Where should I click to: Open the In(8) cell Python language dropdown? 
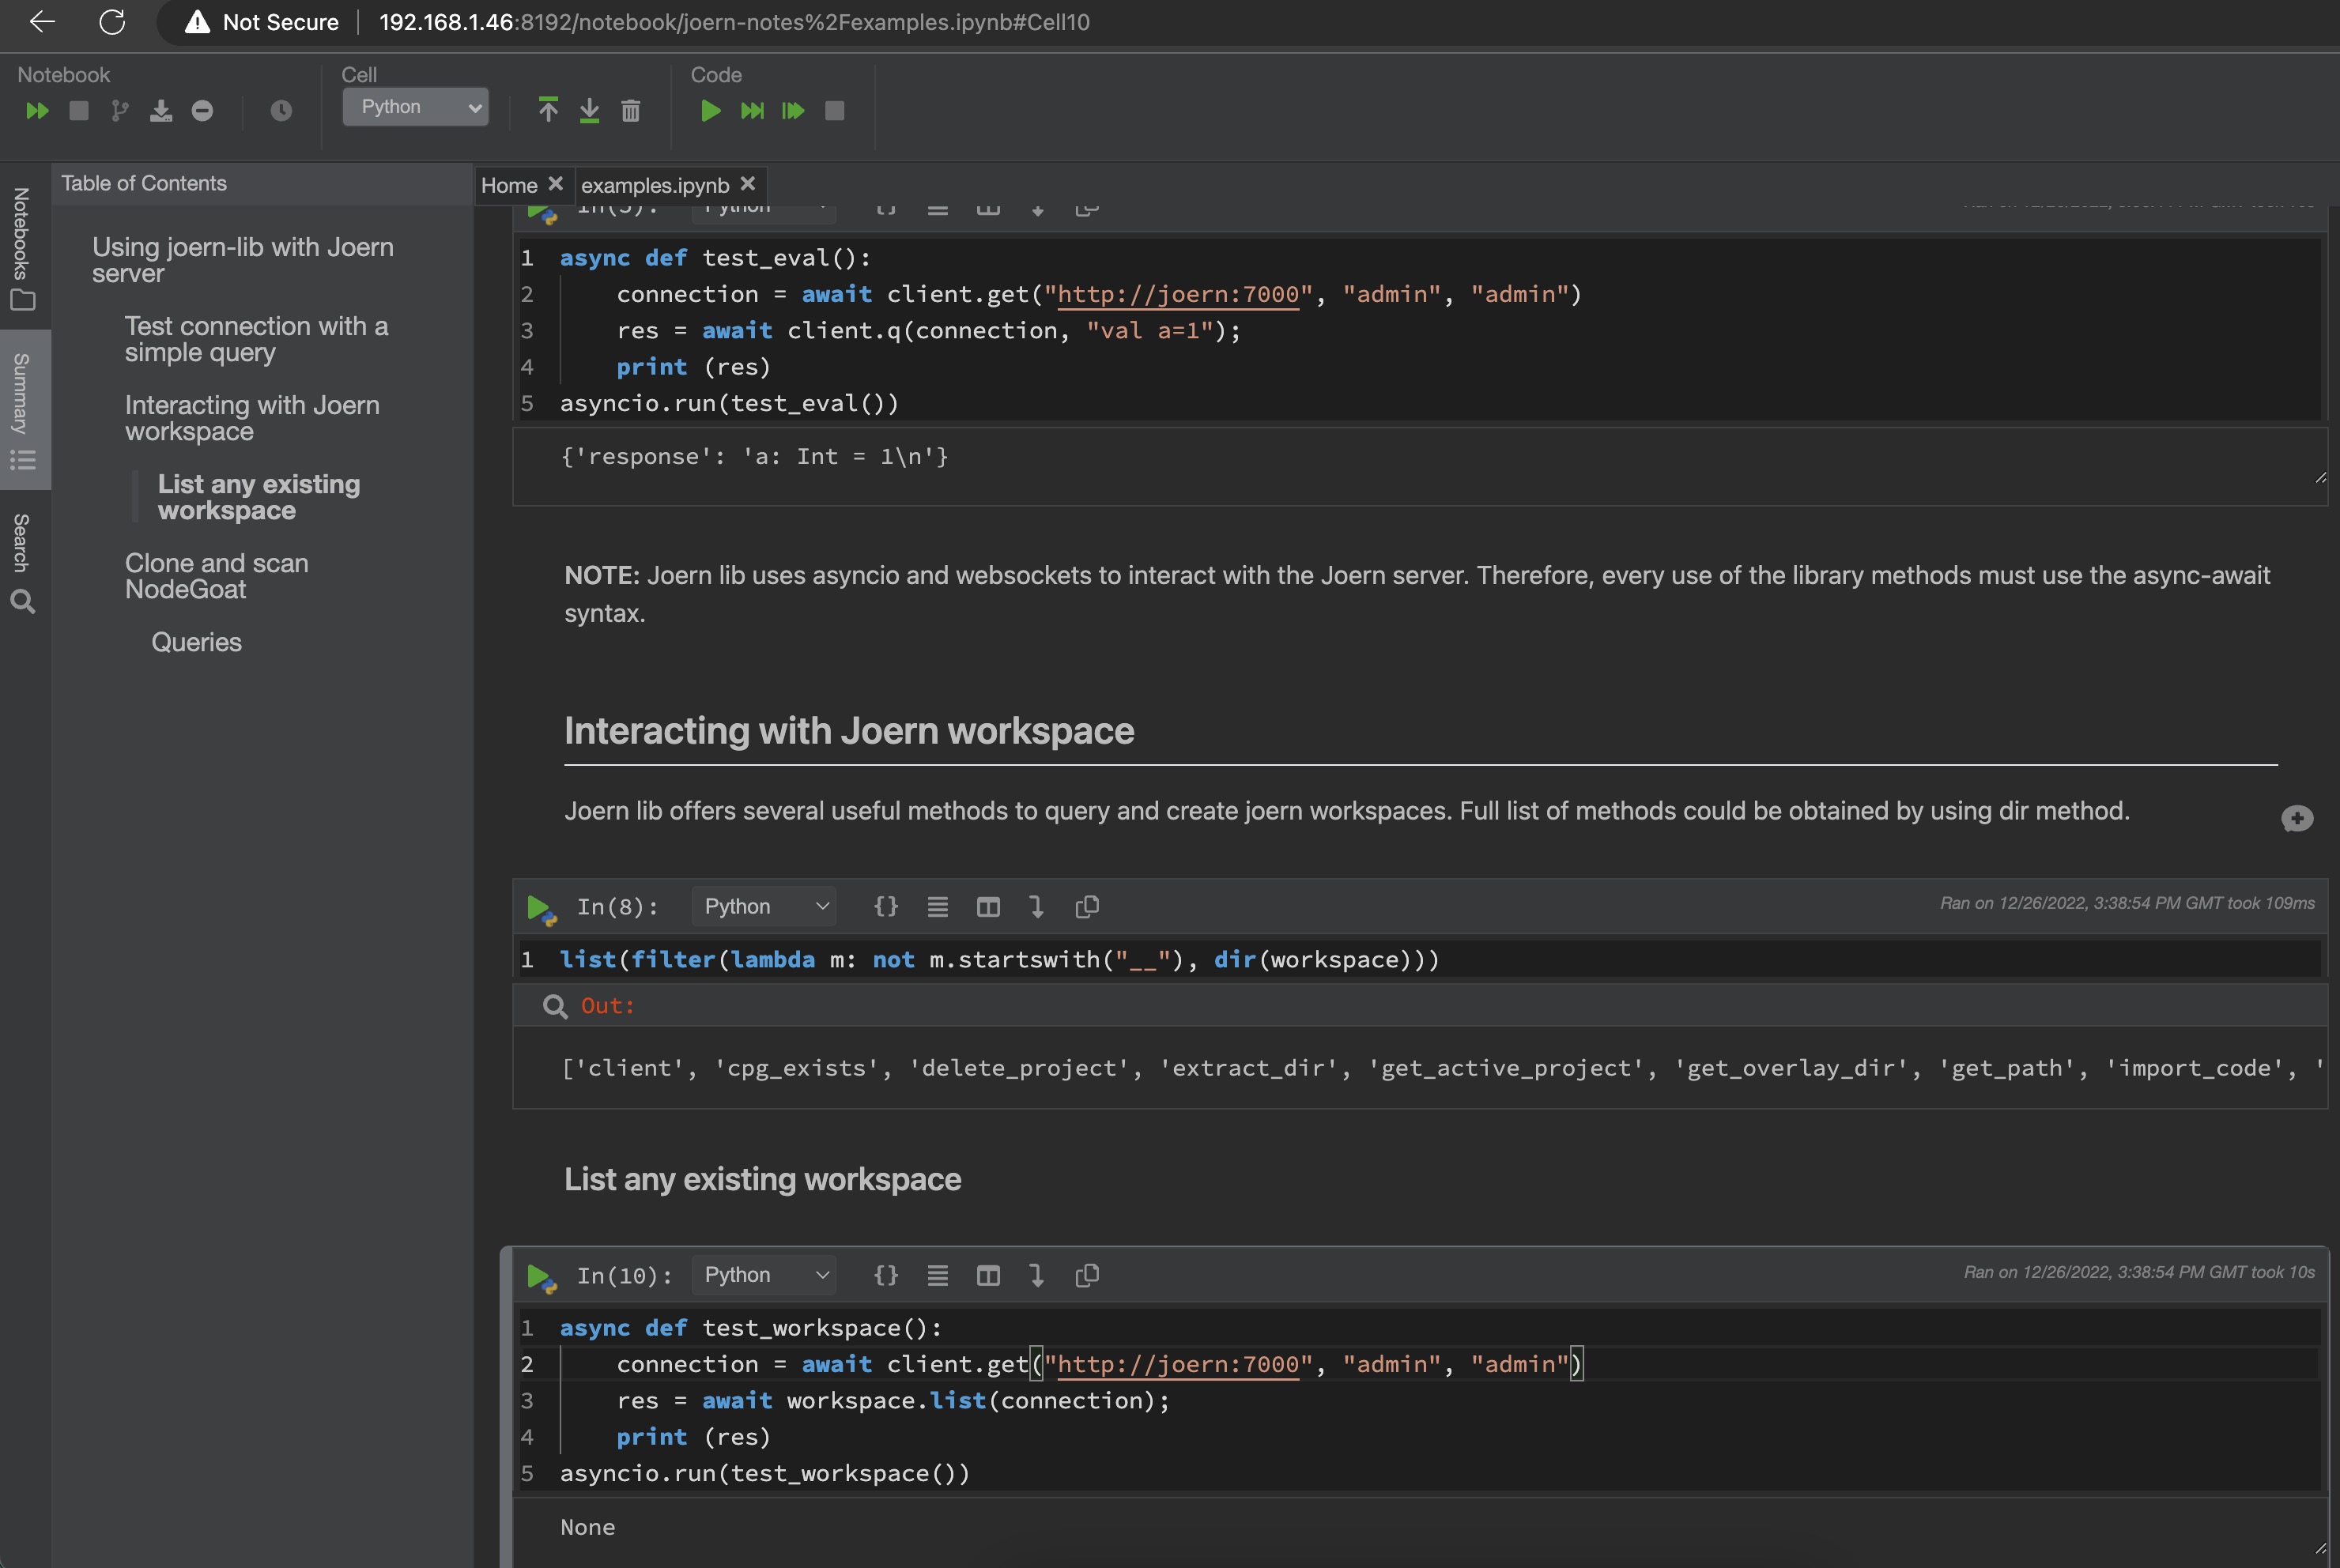(765, 907)
